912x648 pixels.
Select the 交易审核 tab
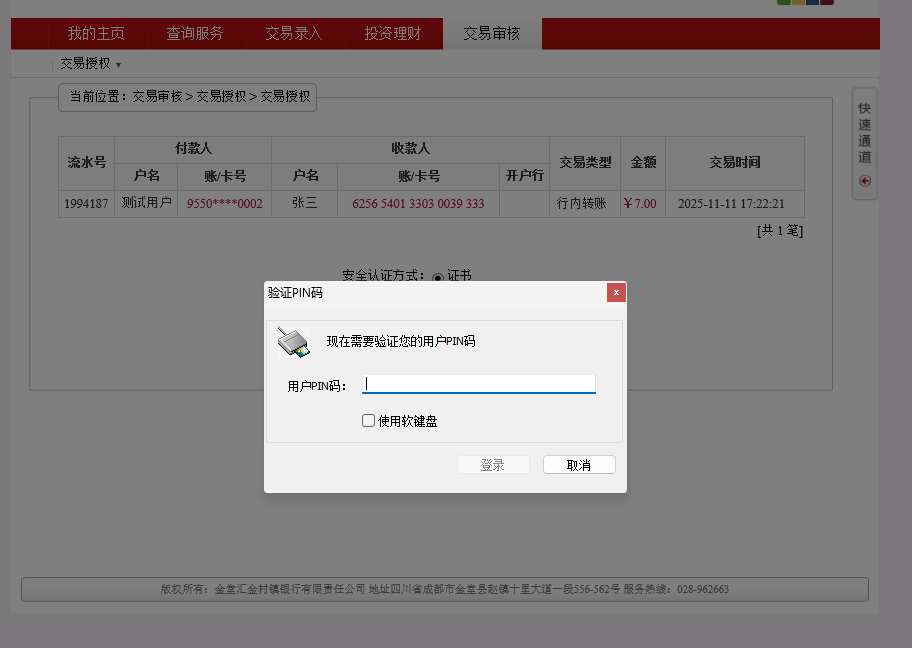pos(491,34)
